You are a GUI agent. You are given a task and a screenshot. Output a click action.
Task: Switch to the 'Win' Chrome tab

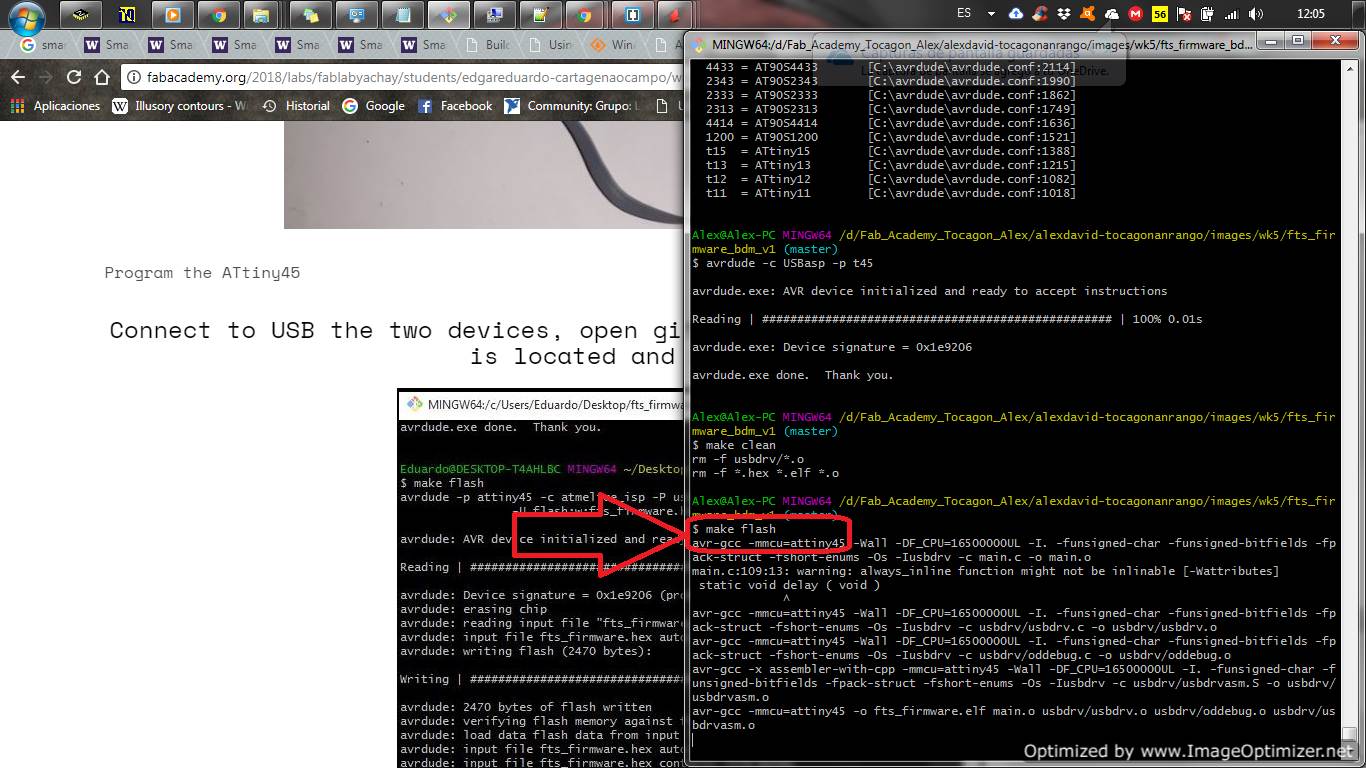612,45
